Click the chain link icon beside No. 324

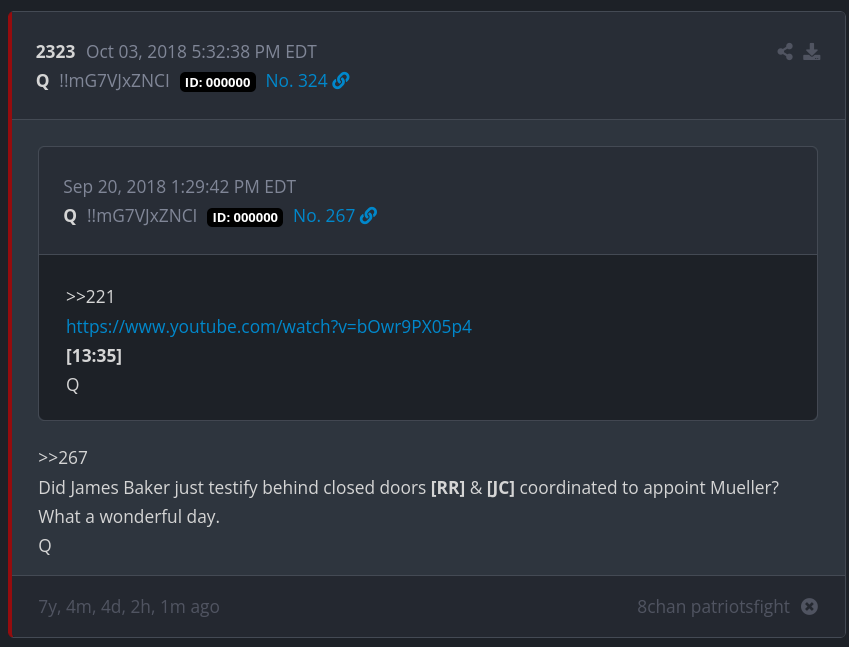coord(341,81)
